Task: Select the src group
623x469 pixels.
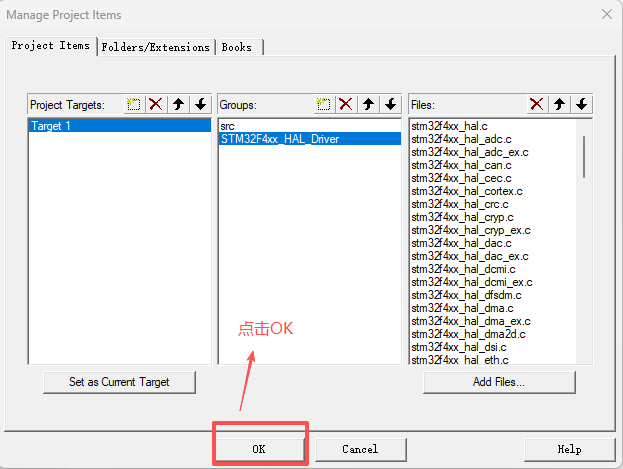Action: point(227,126)
